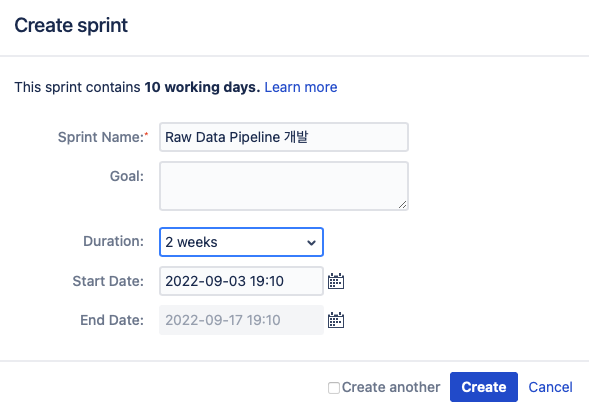This screenshot has height=411, width=589.
Task: Click the 'Start Date:' label
Action: (108, 281)
